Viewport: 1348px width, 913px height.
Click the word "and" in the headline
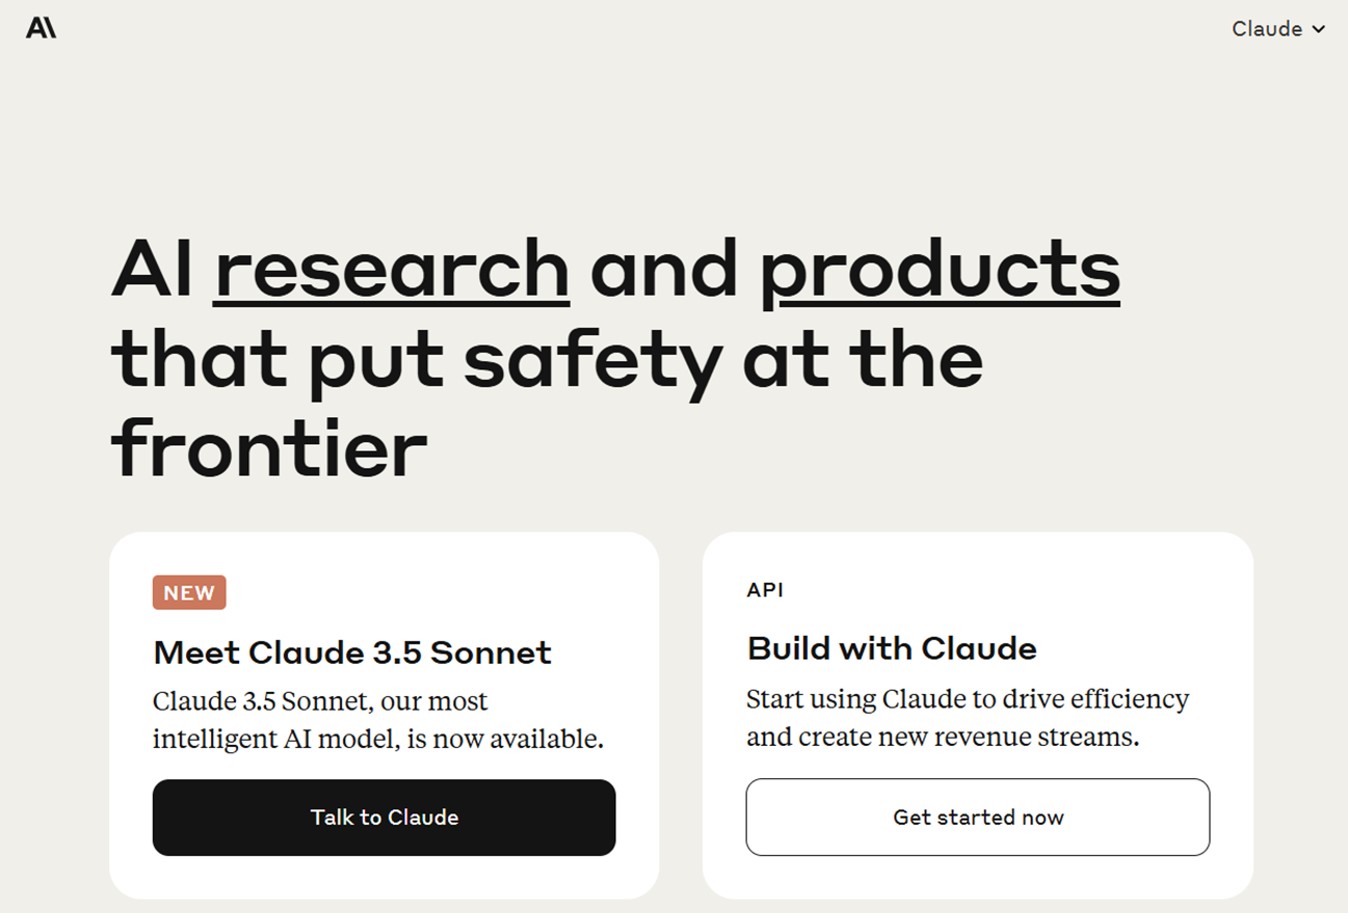664,268
